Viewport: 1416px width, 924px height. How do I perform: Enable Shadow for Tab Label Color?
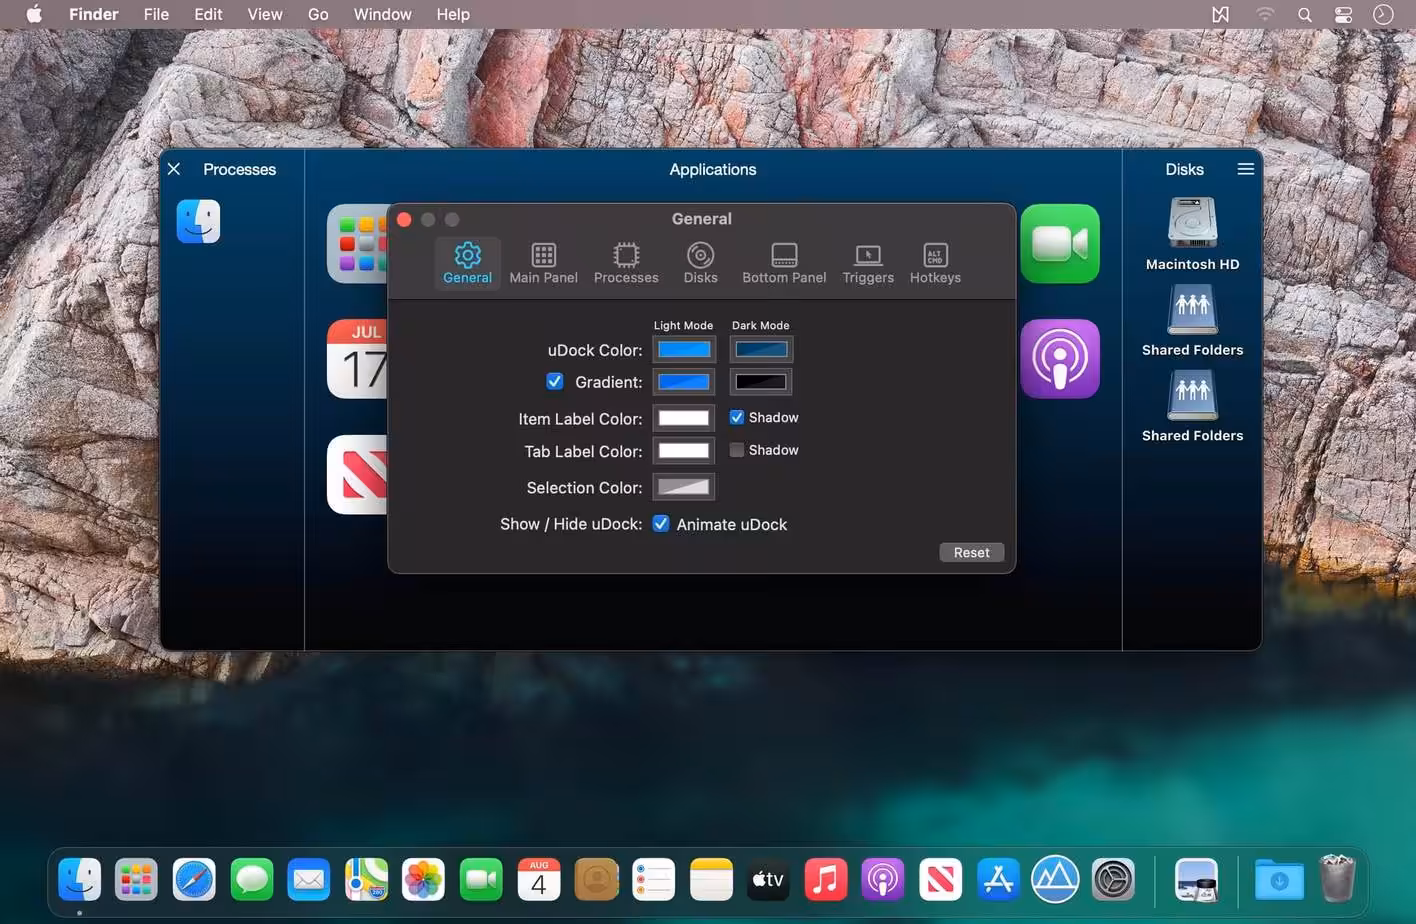[x=737, y=450]
